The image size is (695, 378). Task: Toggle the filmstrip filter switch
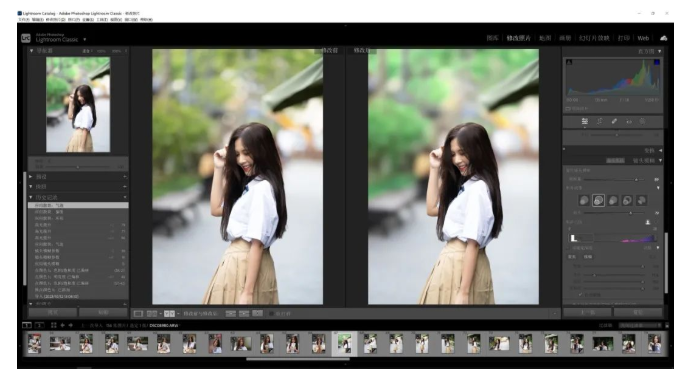[x=667, y=326]
